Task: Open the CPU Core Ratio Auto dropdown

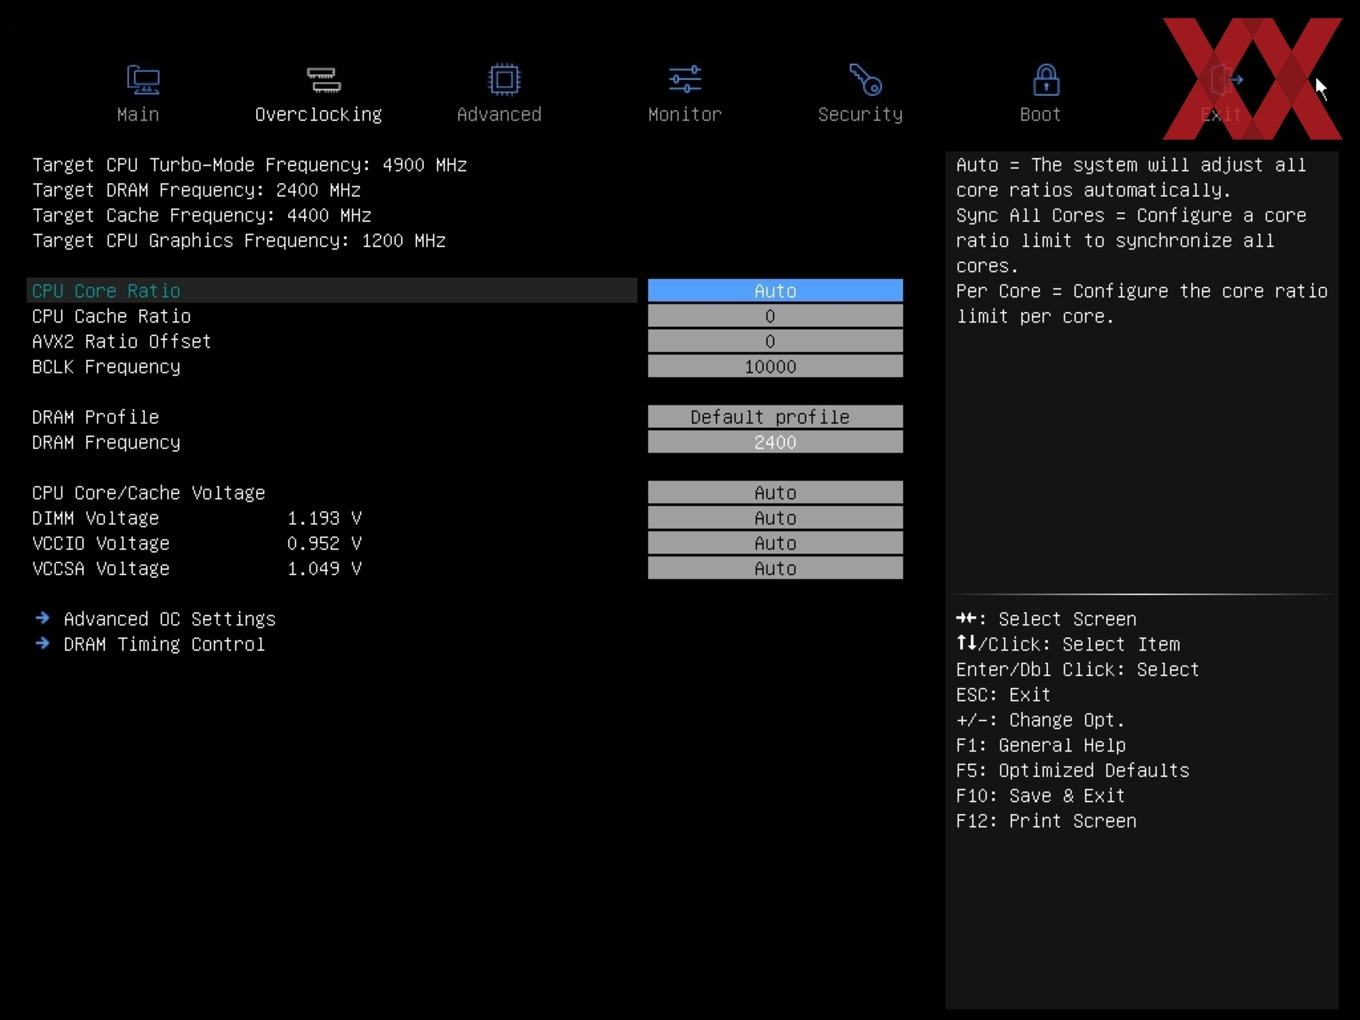Action: pyautogui.click(x=775, y=291)
